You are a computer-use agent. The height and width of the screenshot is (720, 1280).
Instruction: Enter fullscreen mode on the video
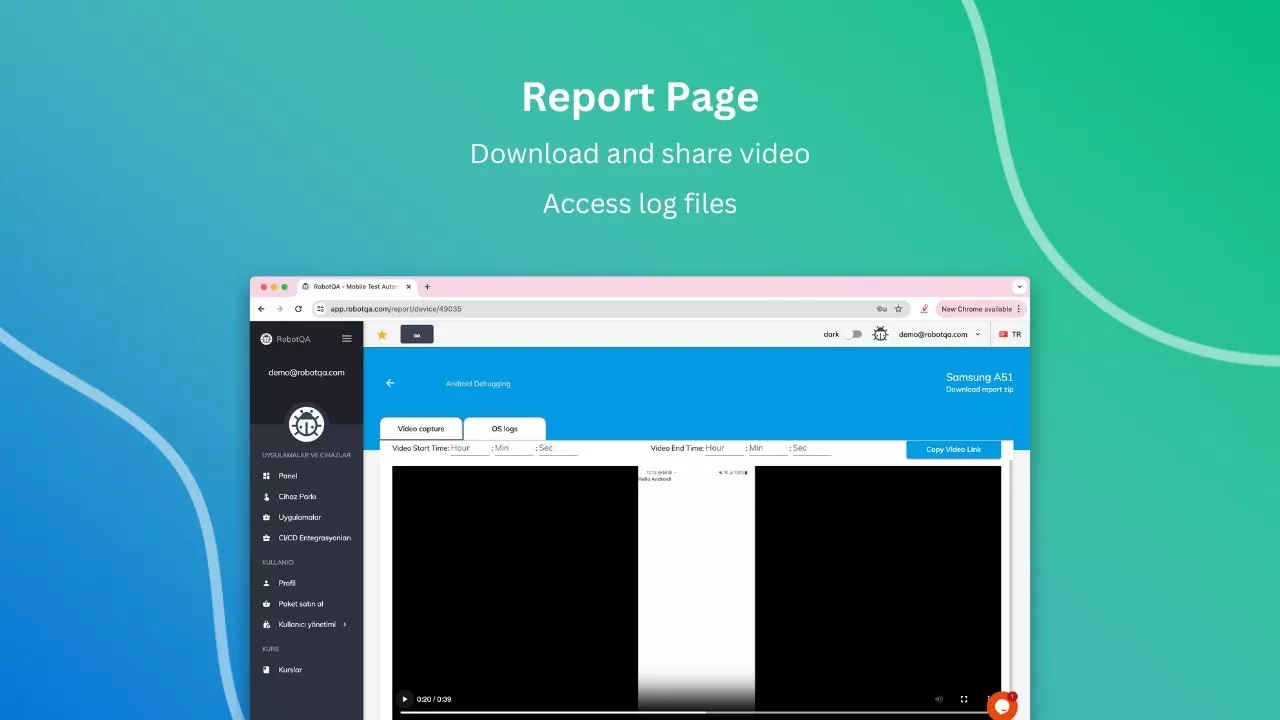tap(964, 699)
